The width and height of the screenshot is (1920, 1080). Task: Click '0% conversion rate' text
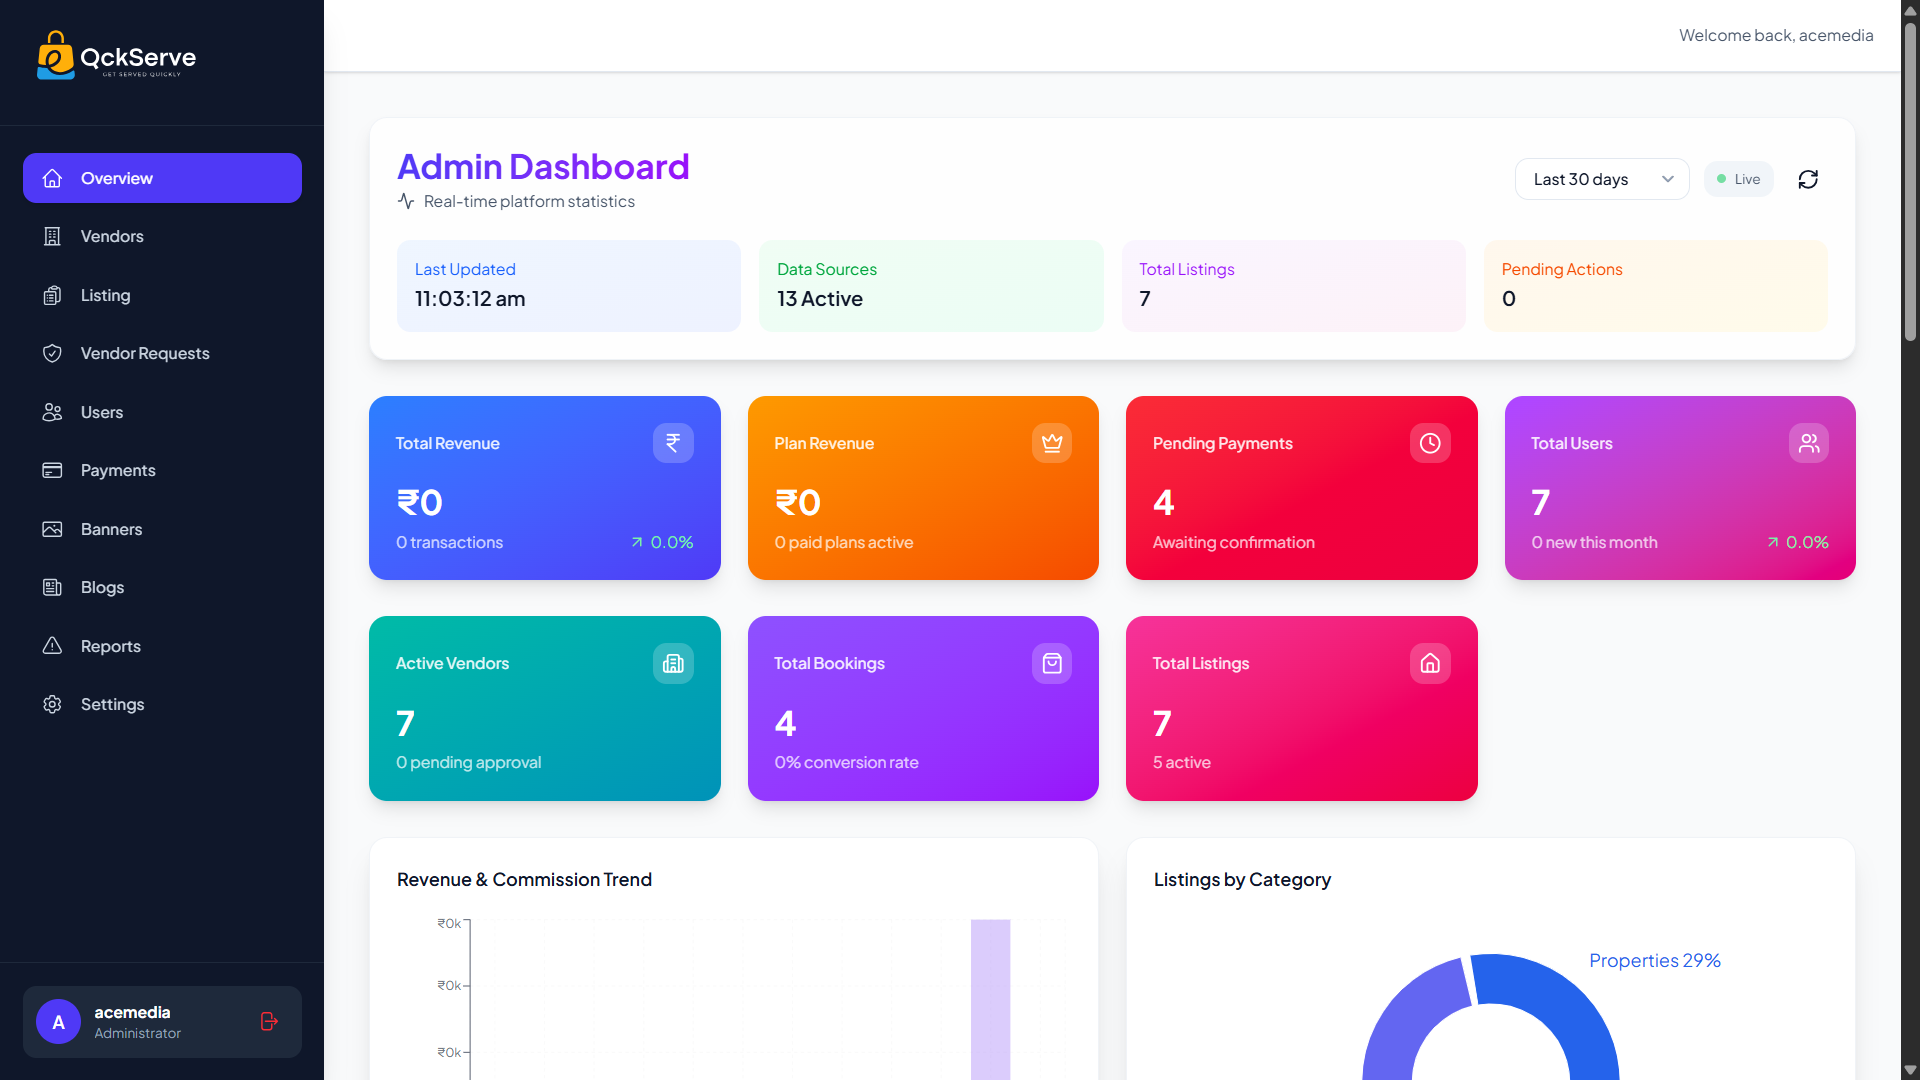click(846, 762)
